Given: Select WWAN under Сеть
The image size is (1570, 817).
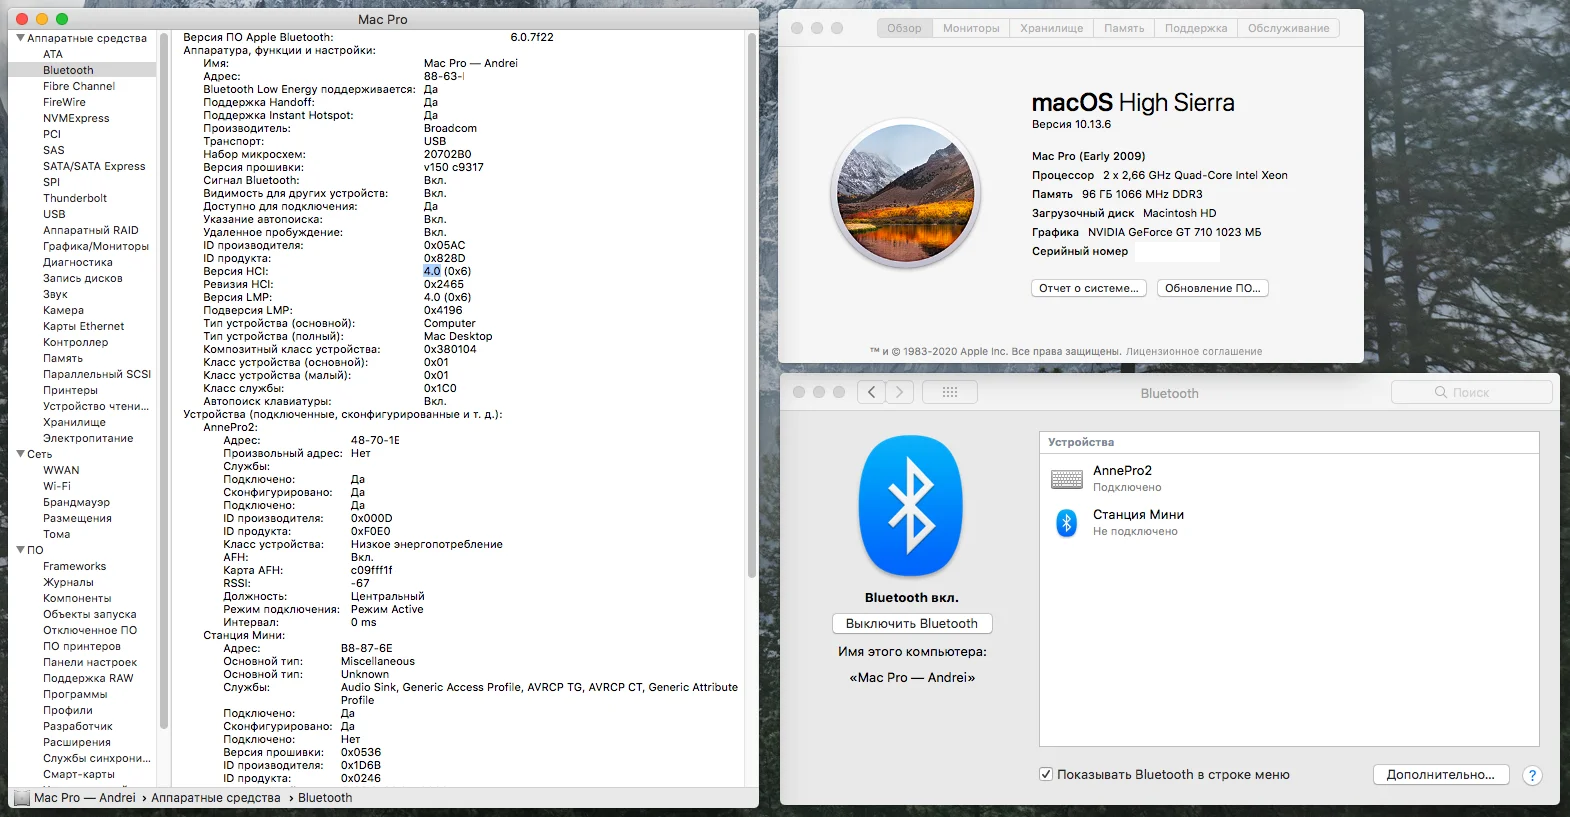Looking at the screenshot, I should pyautogui.click(x=61, y=470).
